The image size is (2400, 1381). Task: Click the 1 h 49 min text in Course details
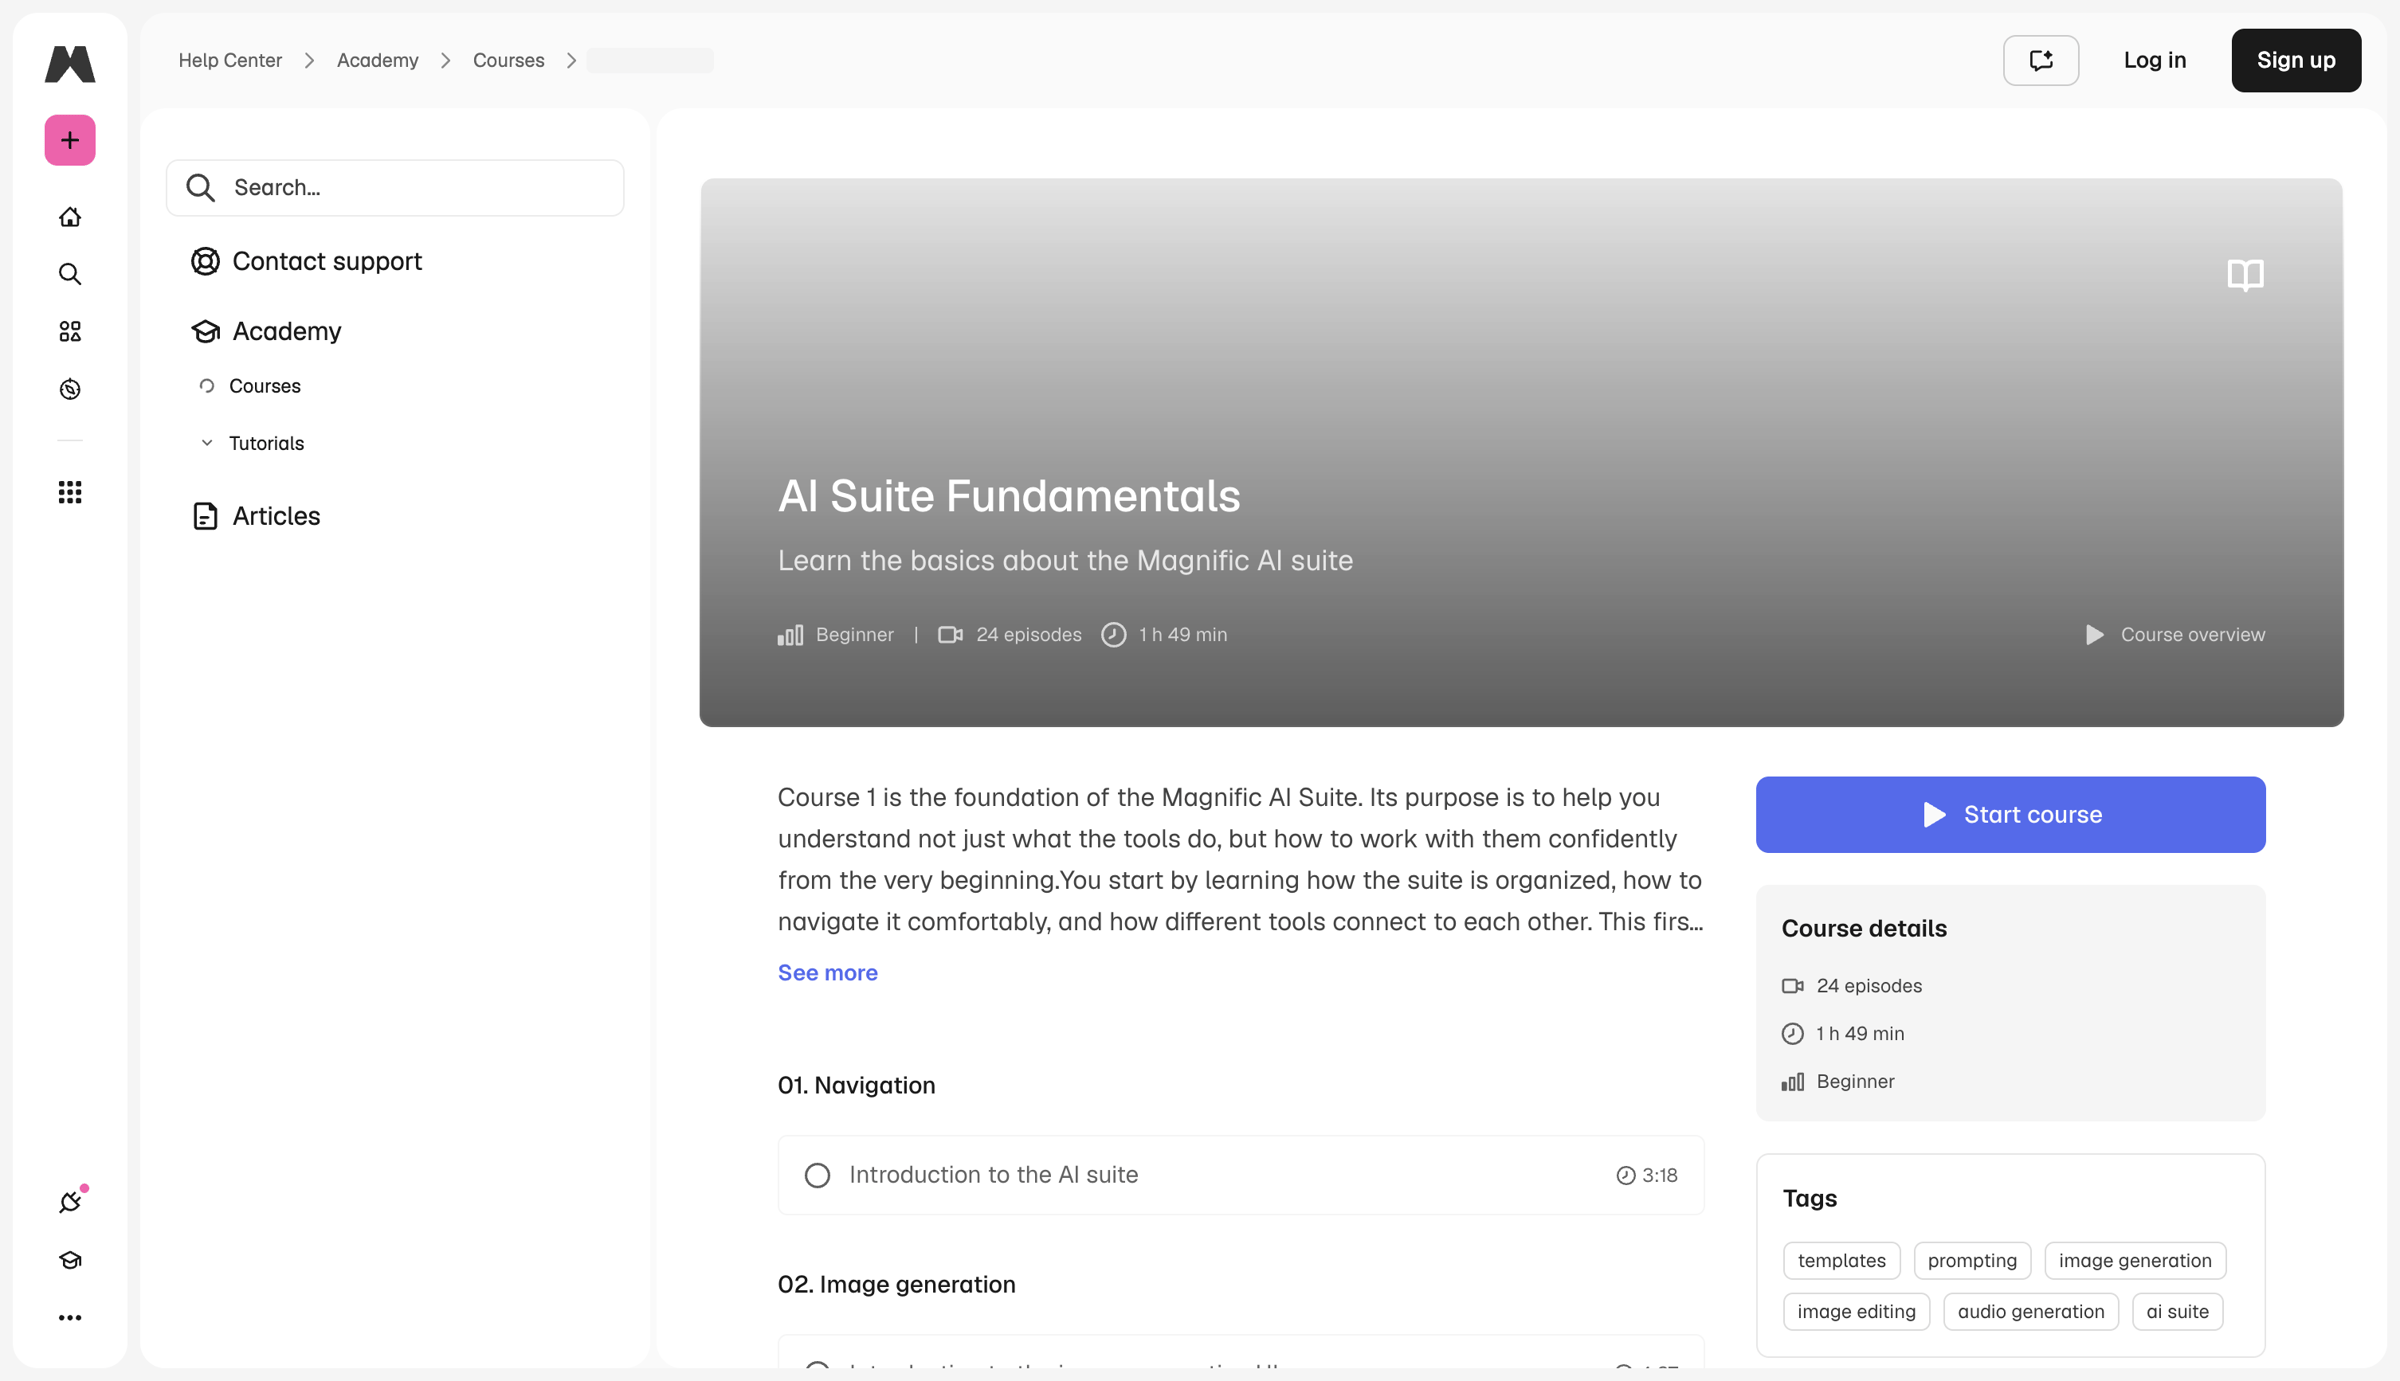click(1860, 1034)
